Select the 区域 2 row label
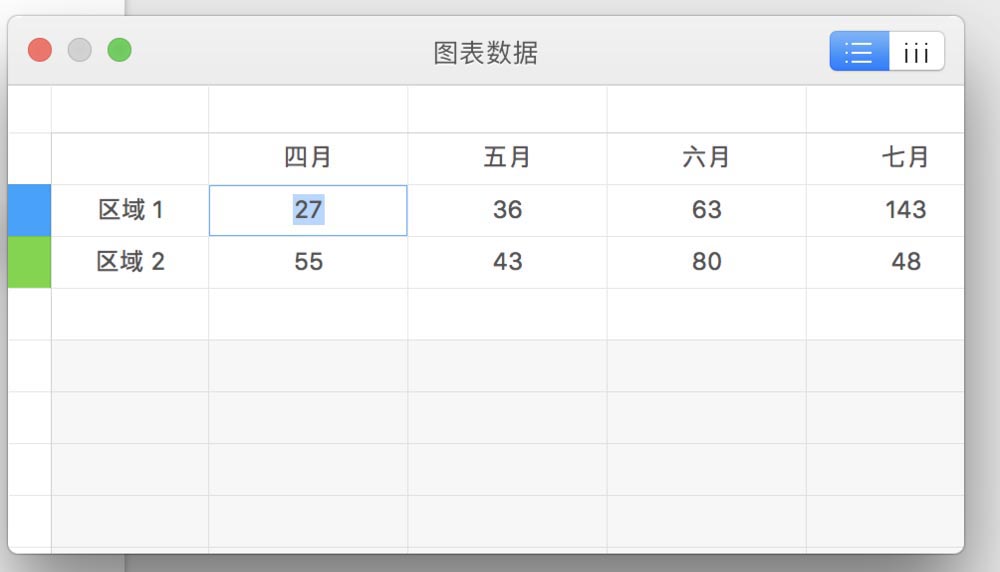This screenshot has width=1000, height=572. (x=130, y=262)
